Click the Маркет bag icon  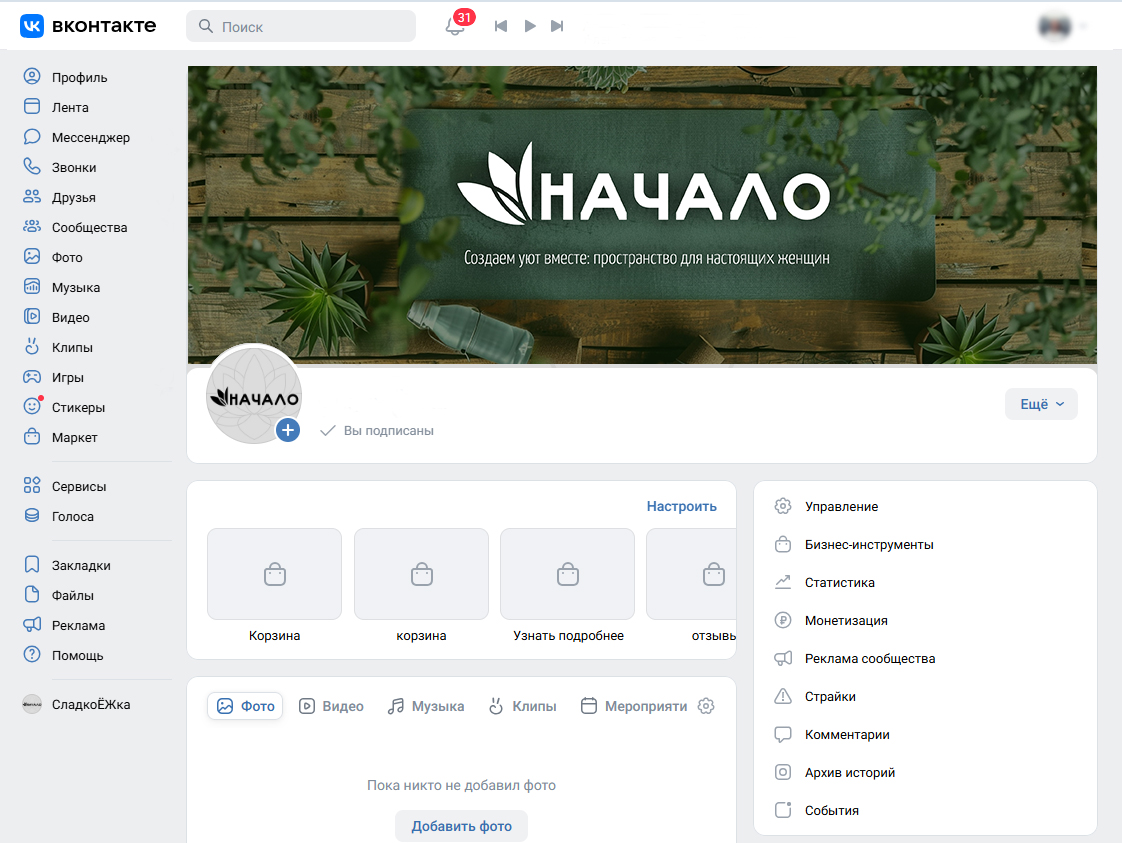[32, 437]
